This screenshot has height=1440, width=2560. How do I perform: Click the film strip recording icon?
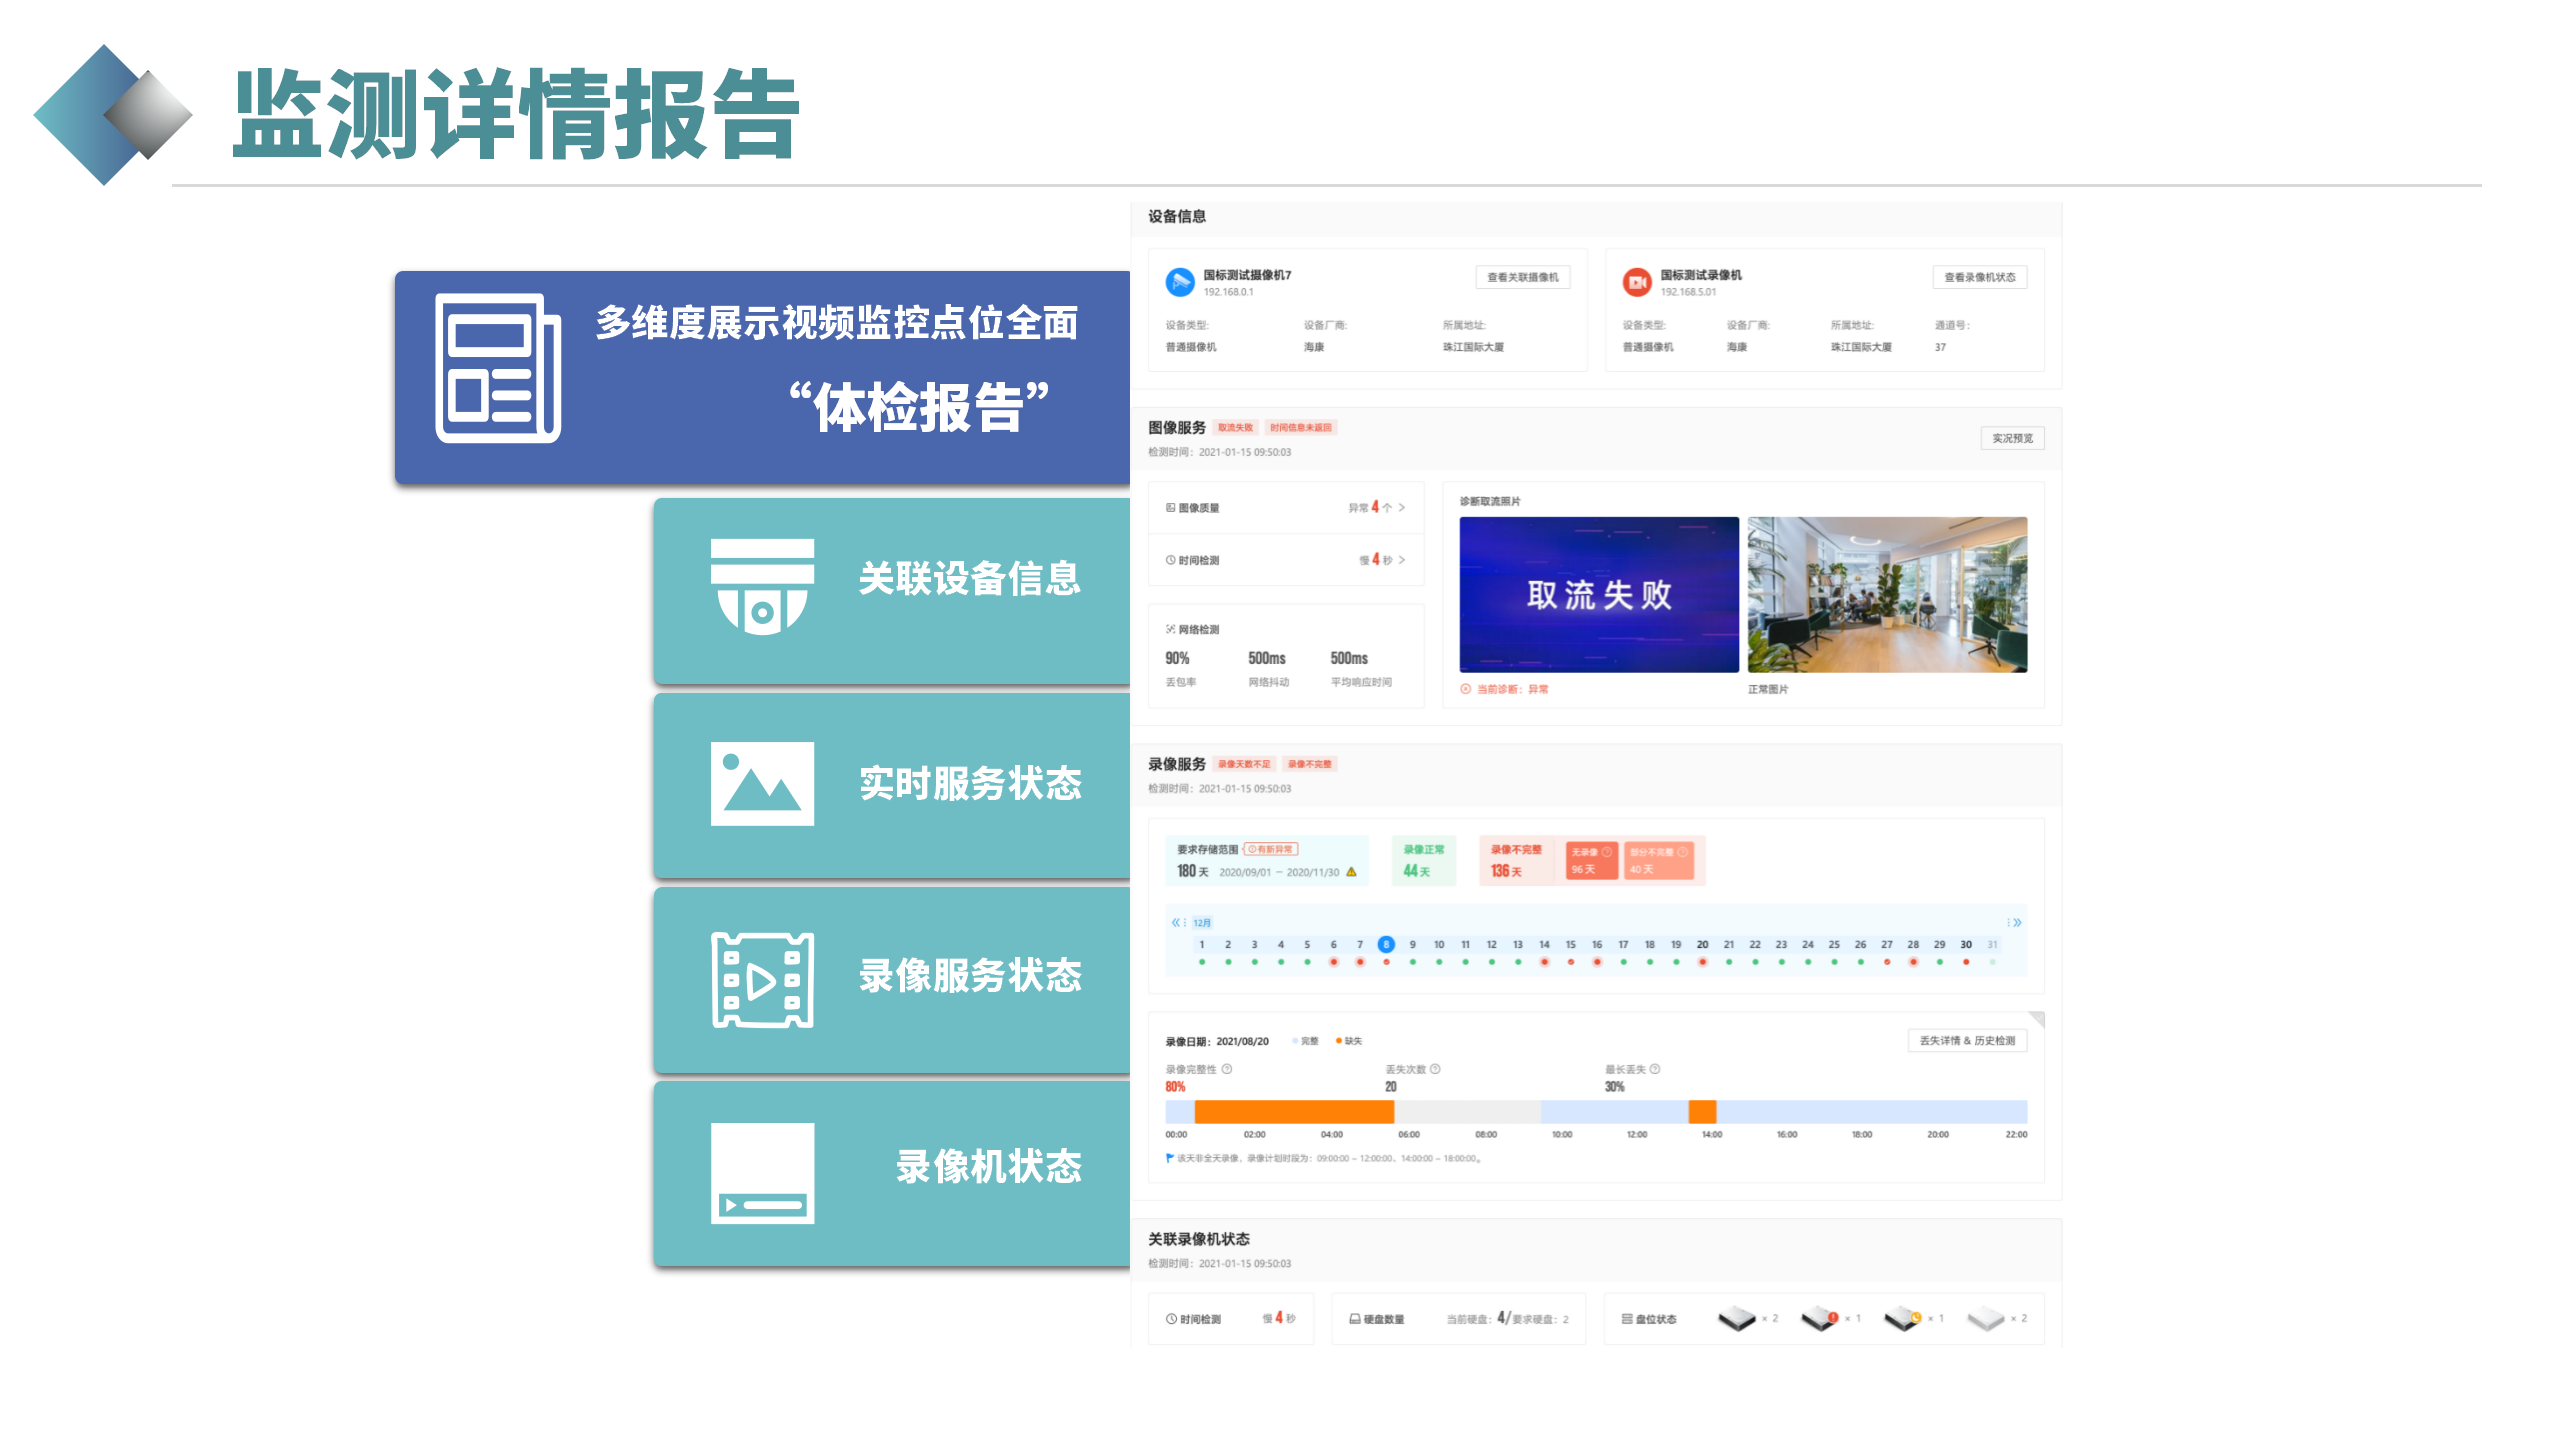[x=762, y=980]
